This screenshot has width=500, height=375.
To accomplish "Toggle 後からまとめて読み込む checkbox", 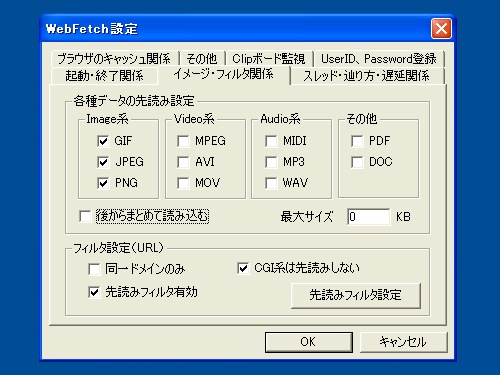I will pos(85,216).
